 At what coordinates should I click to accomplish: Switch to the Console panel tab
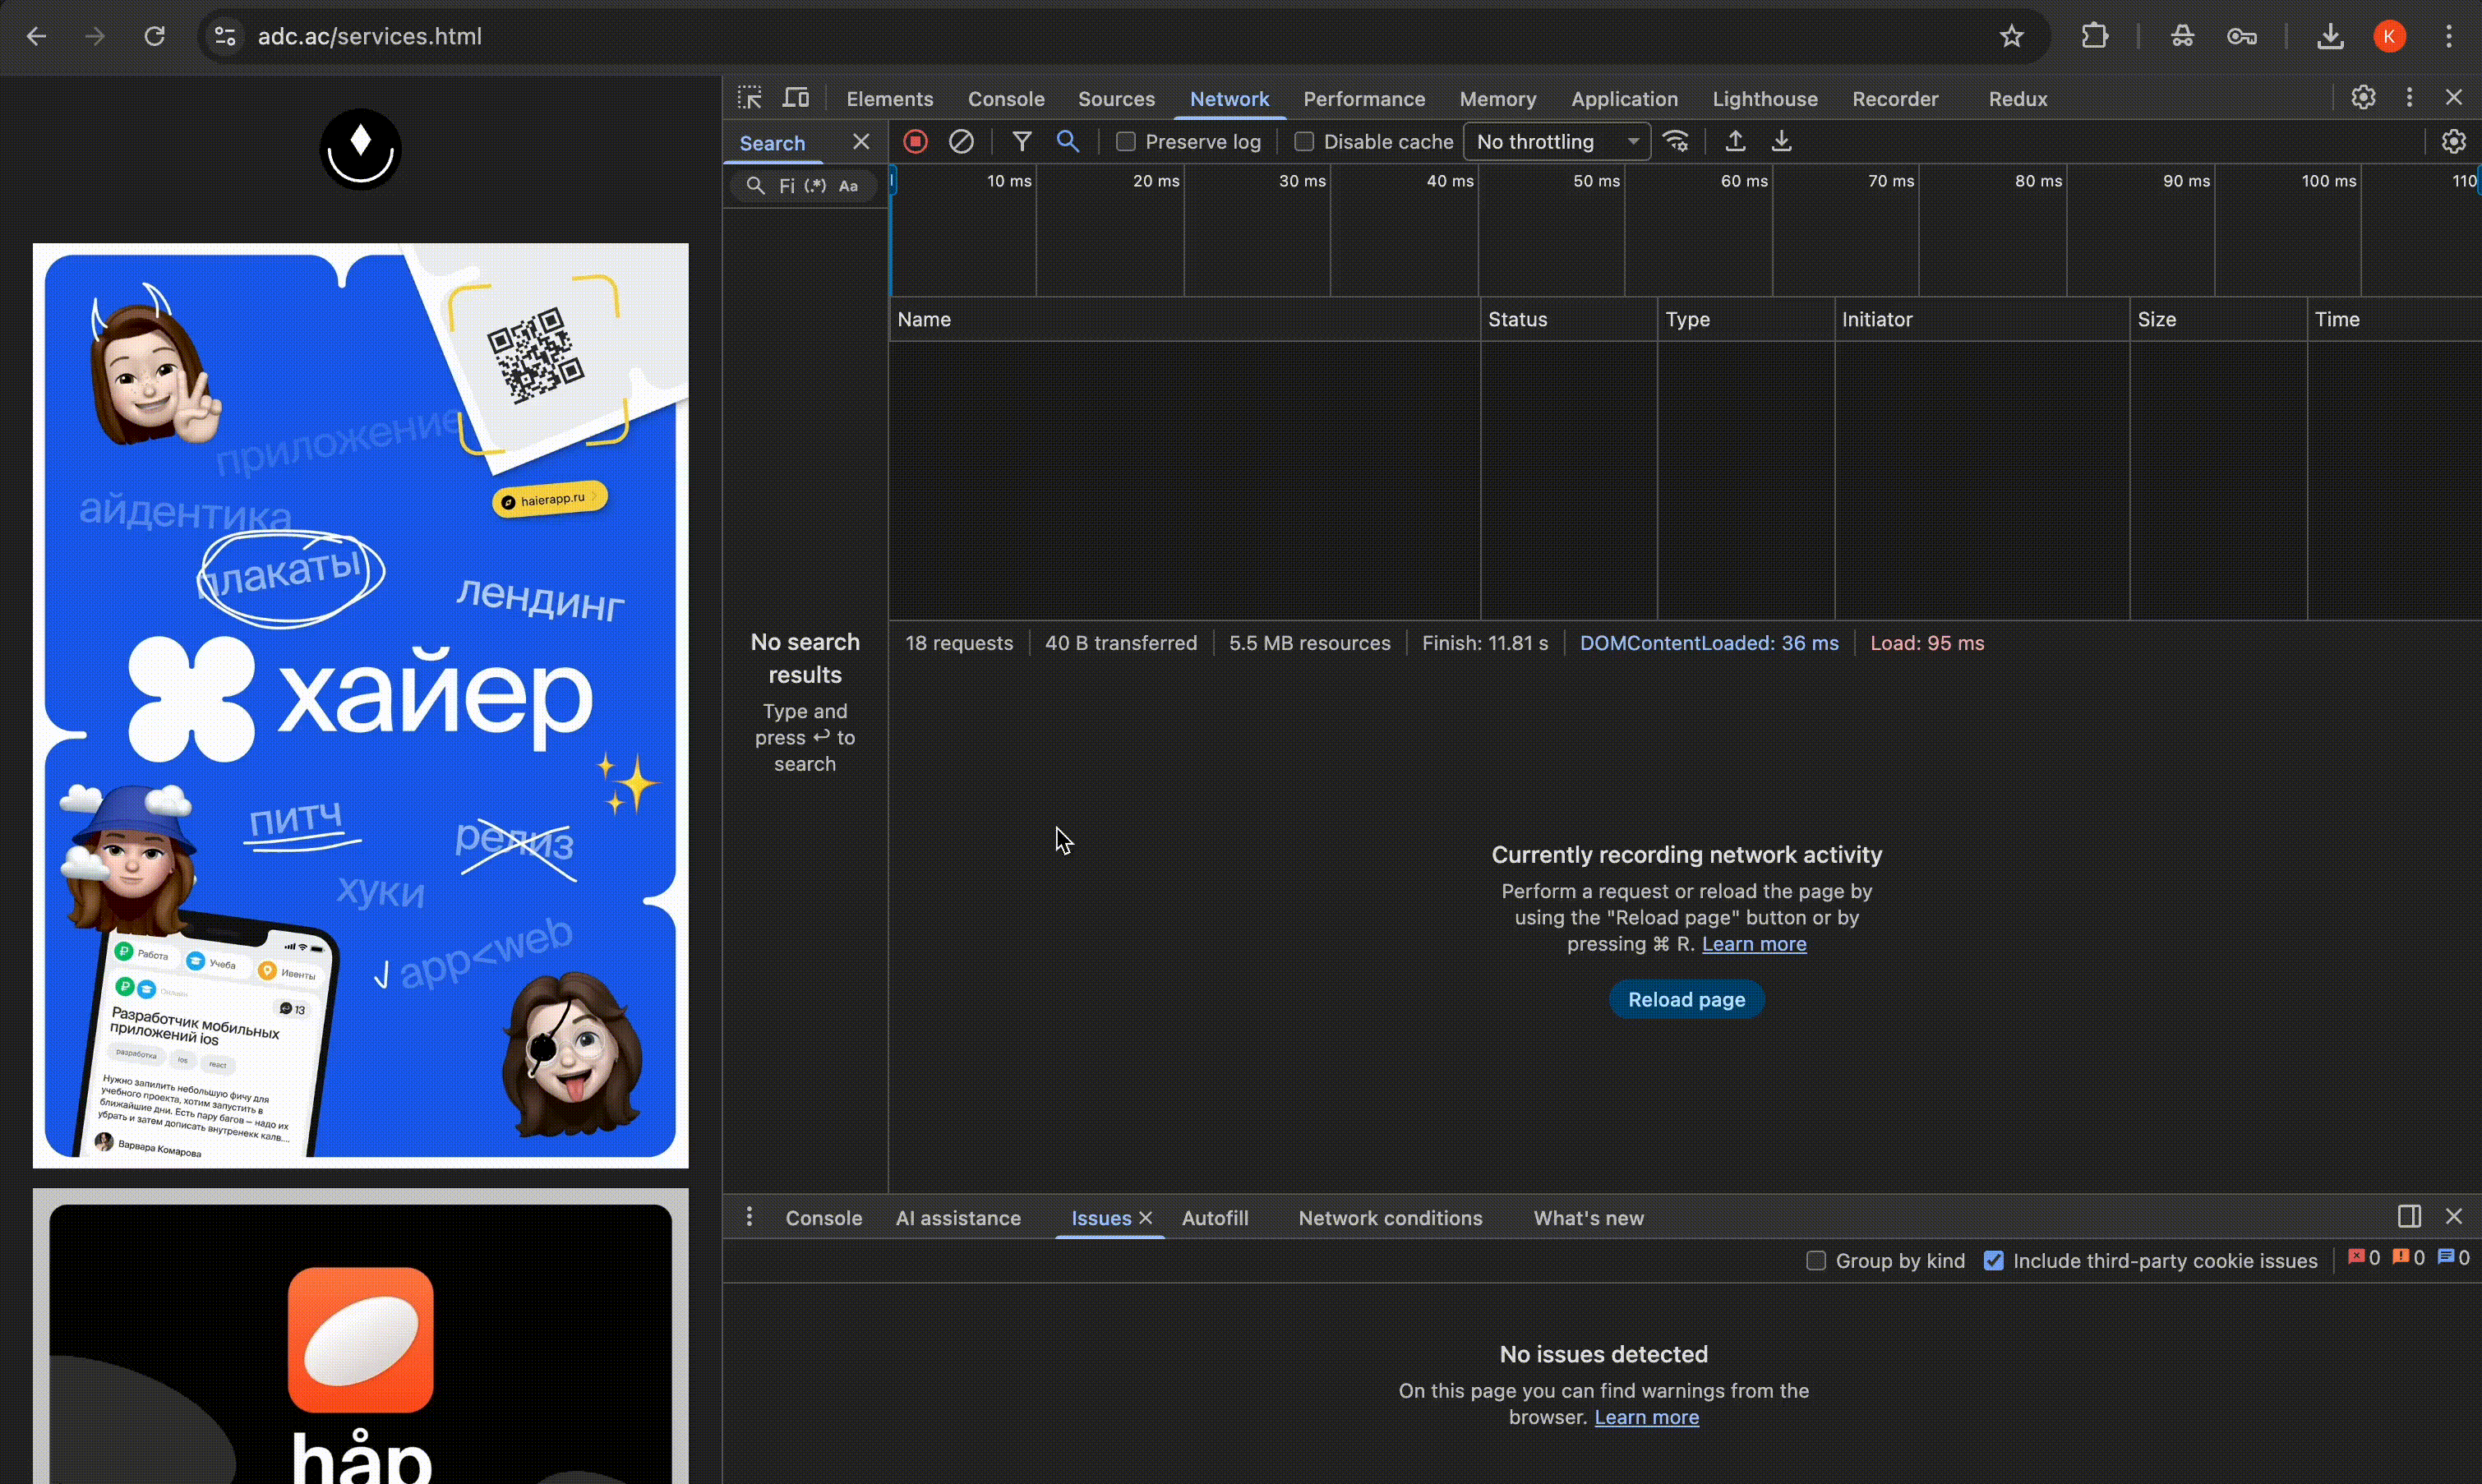pos(1006,99)
